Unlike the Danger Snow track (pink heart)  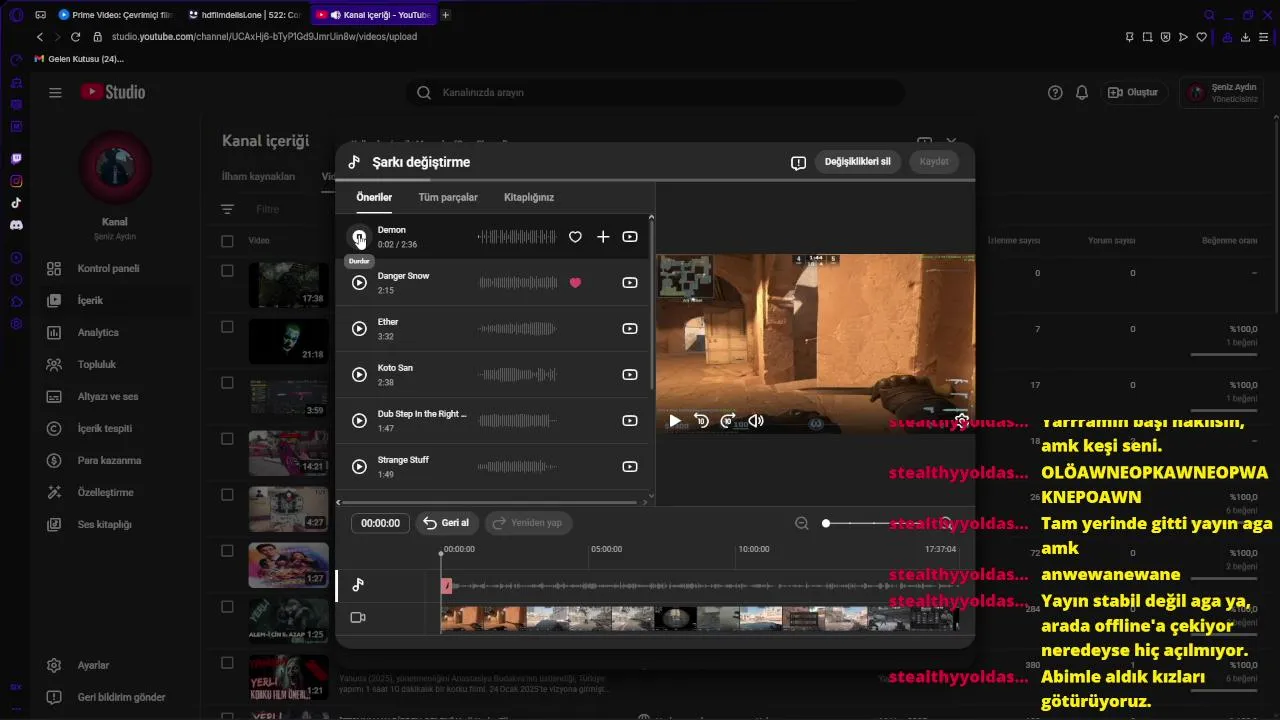[x=575, y=283]
